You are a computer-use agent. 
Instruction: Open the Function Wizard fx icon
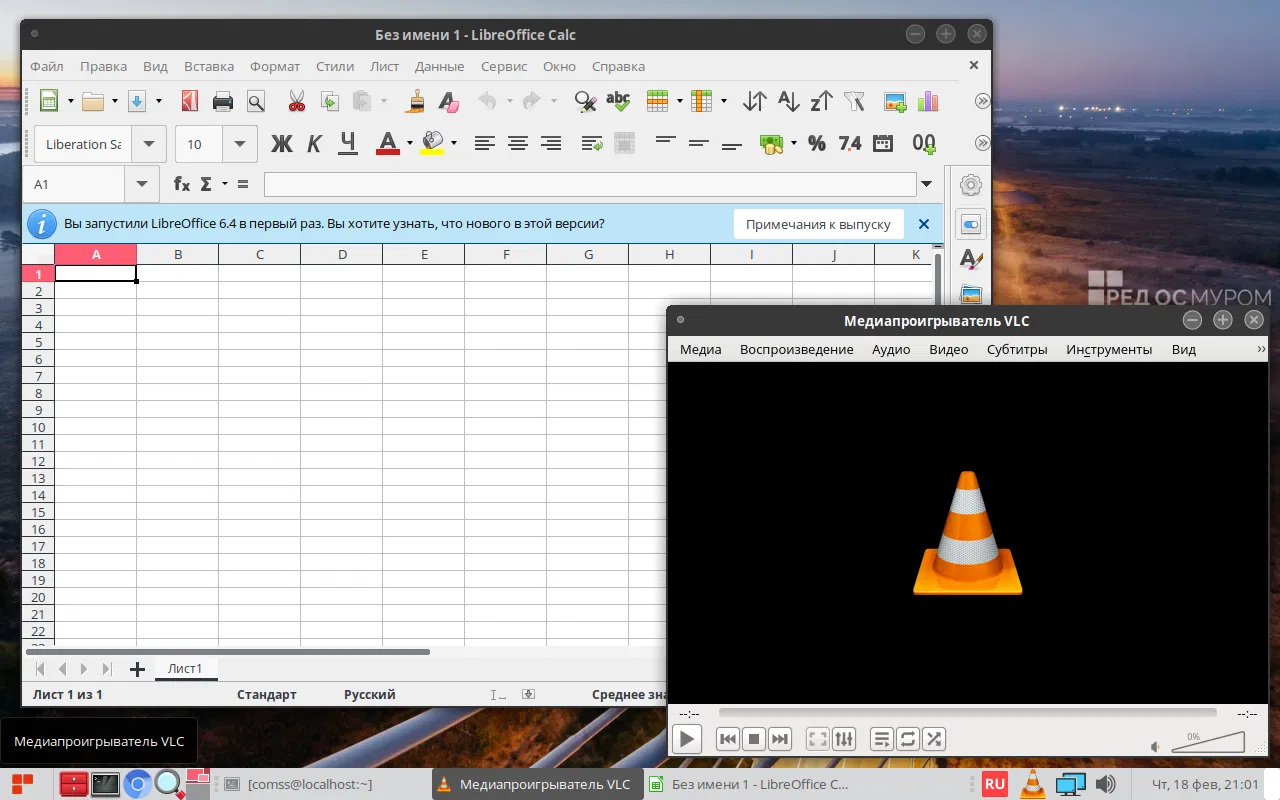tap(182, 184)
